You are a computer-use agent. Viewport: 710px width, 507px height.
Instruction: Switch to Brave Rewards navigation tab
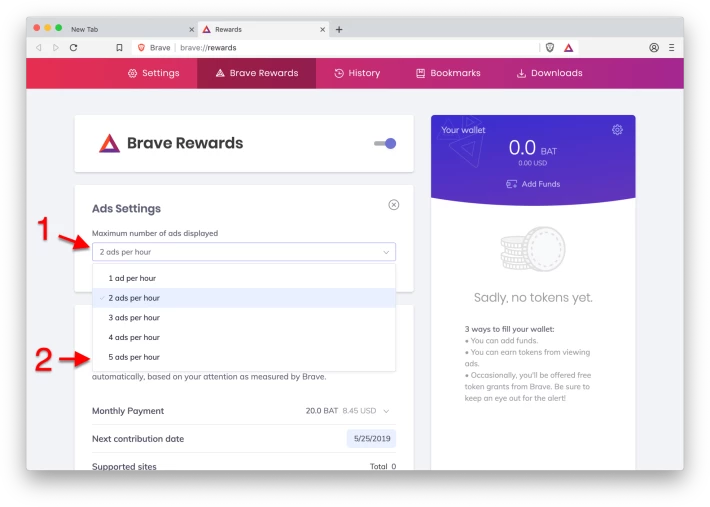[x=257, y=73]
